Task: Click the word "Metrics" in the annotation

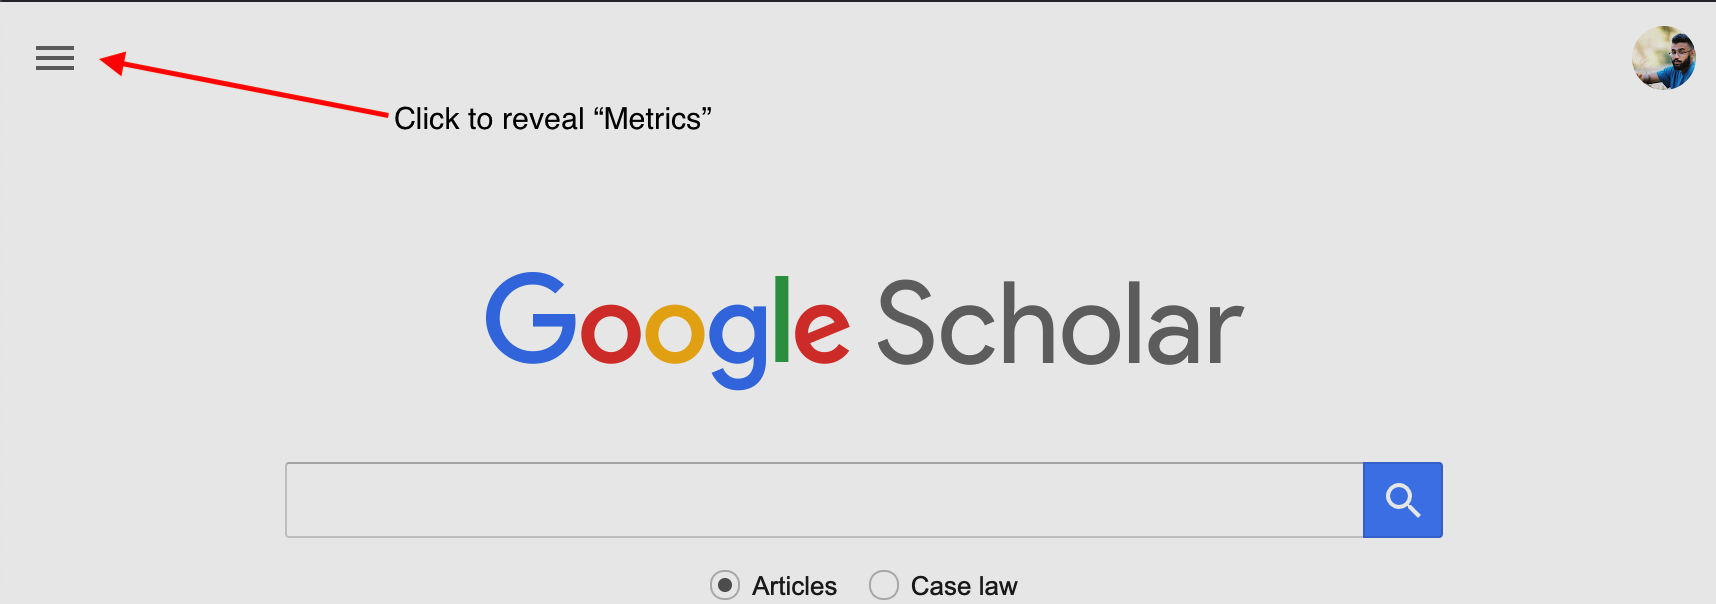Action: pos(653,119)
